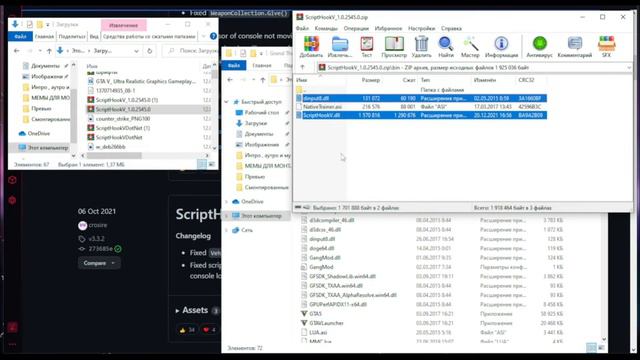Click the help question mark in Загрузки window

click(213, 36)
